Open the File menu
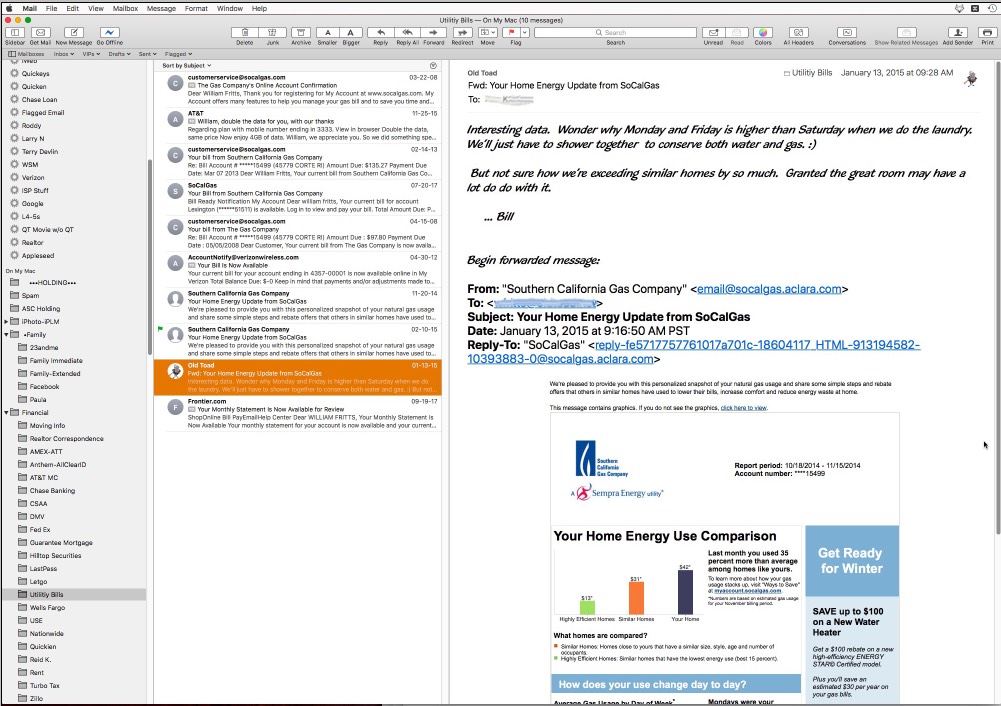Image resolution: width=1001 pixels, height=706 pixels. [x=52, y=8]
